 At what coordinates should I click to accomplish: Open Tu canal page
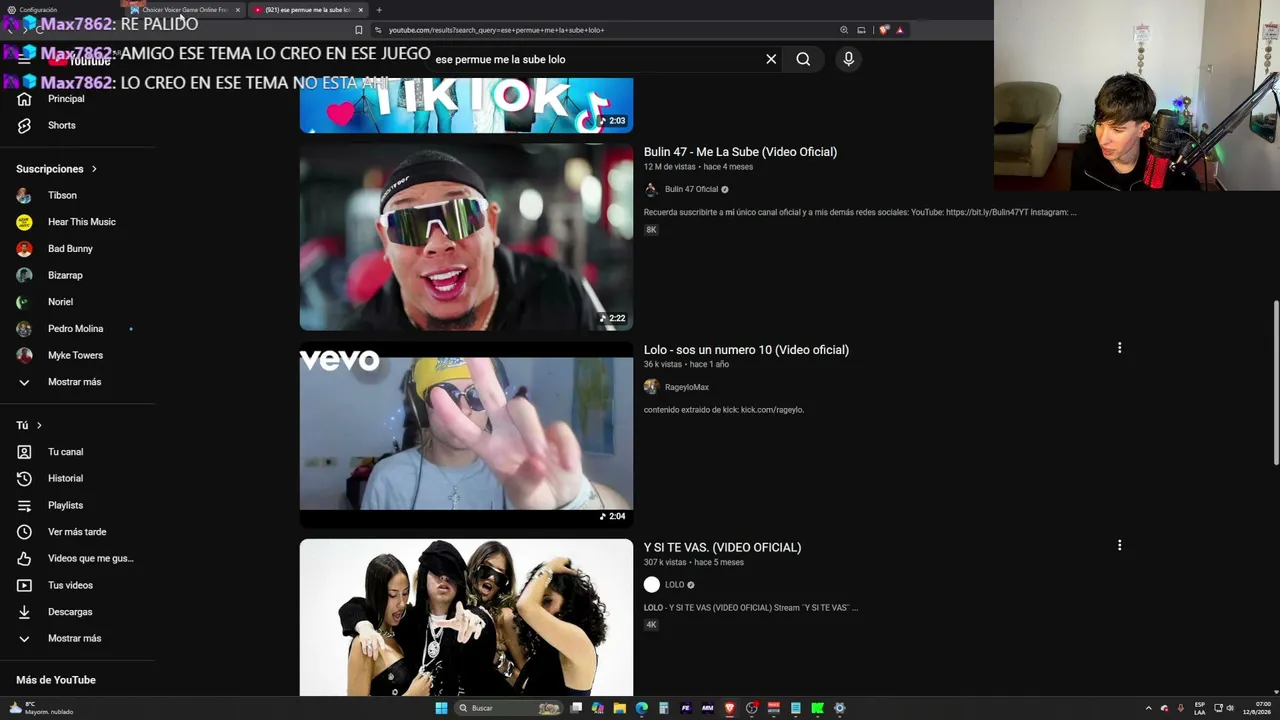coord(65,452)
